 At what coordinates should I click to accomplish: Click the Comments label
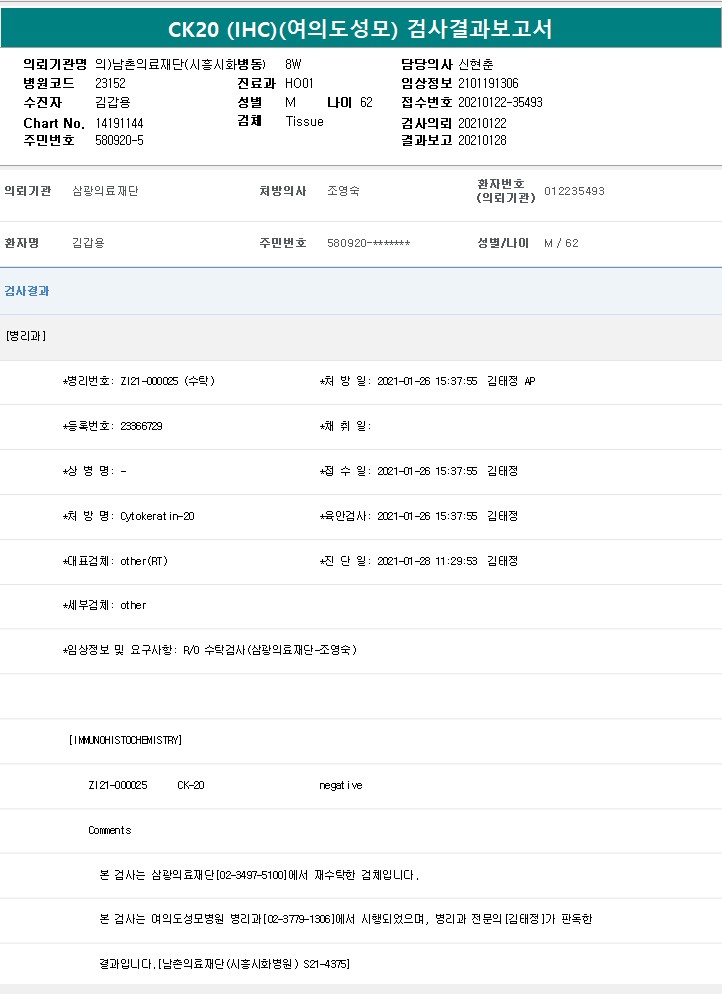[x=110, y=830]
